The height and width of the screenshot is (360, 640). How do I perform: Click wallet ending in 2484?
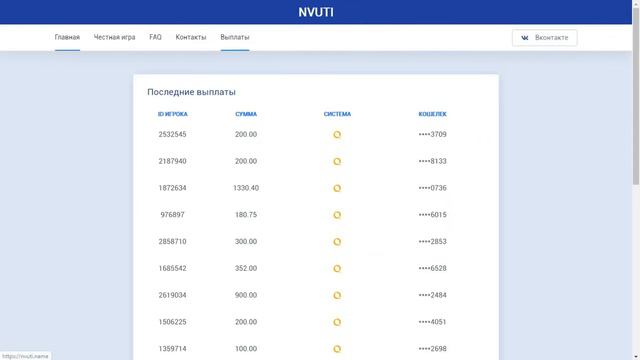tap(432, 295)
